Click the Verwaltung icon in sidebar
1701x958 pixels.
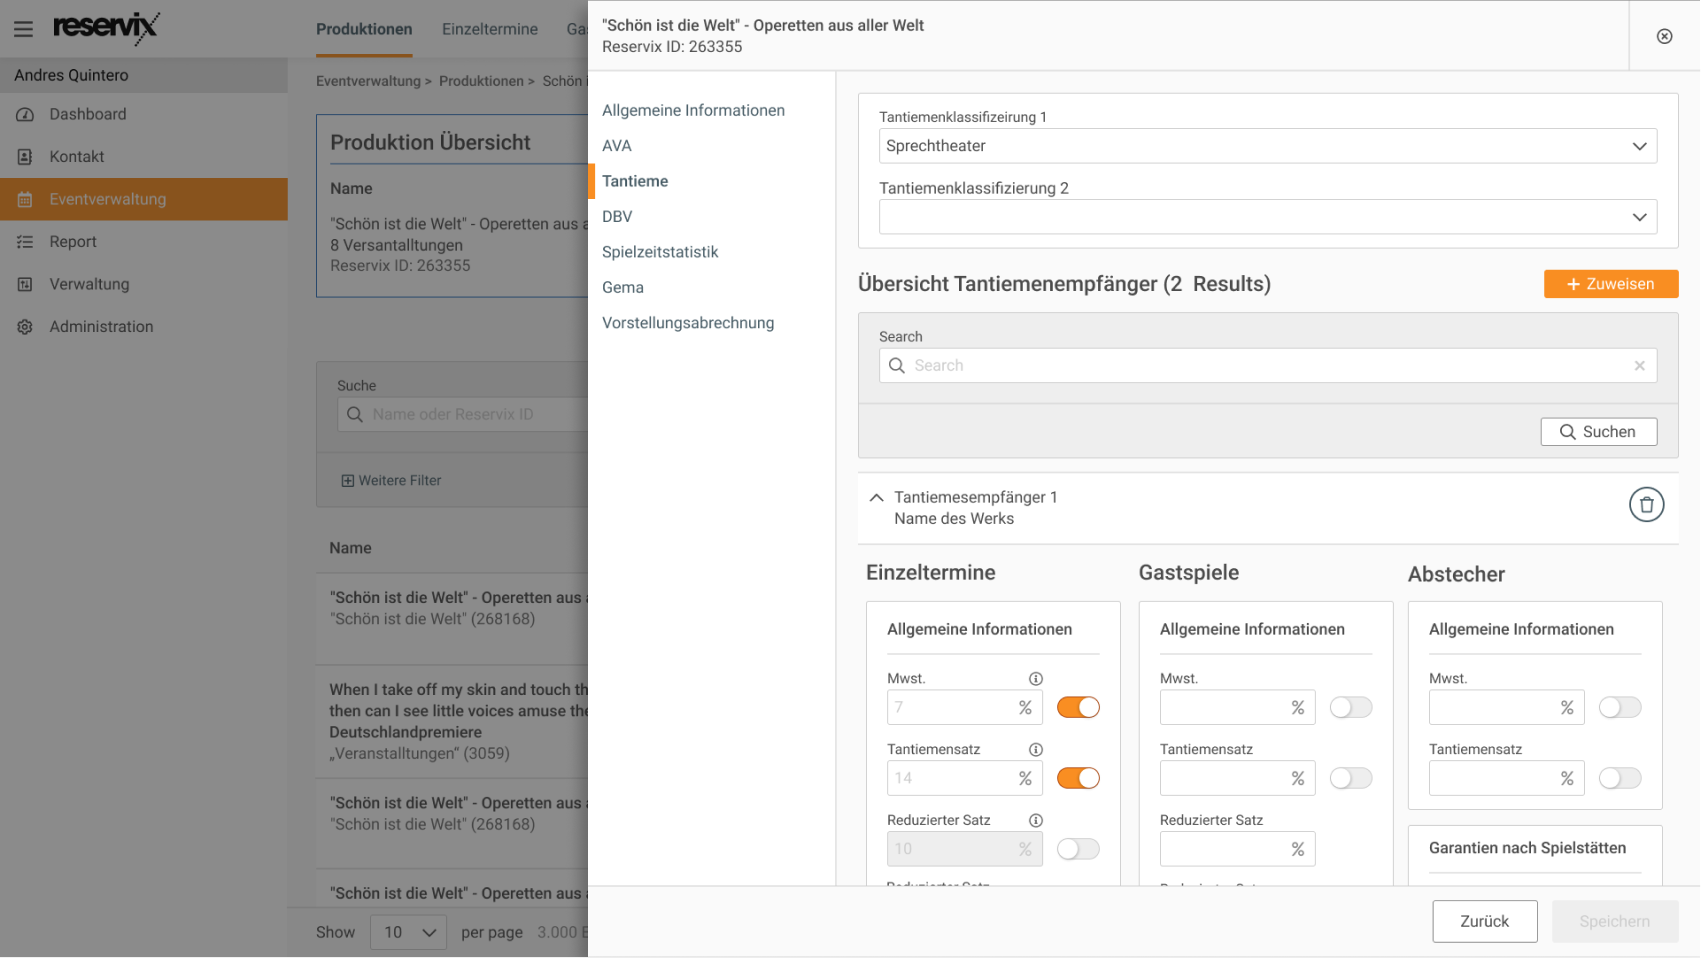[x=25, y=285]
